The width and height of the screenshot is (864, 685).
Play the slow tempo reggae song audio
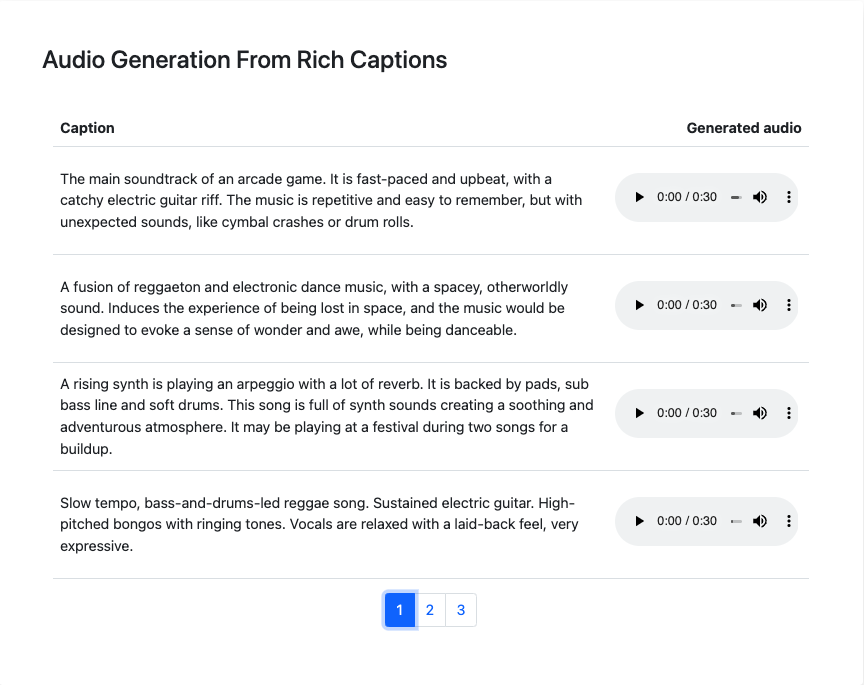[640, 522]
